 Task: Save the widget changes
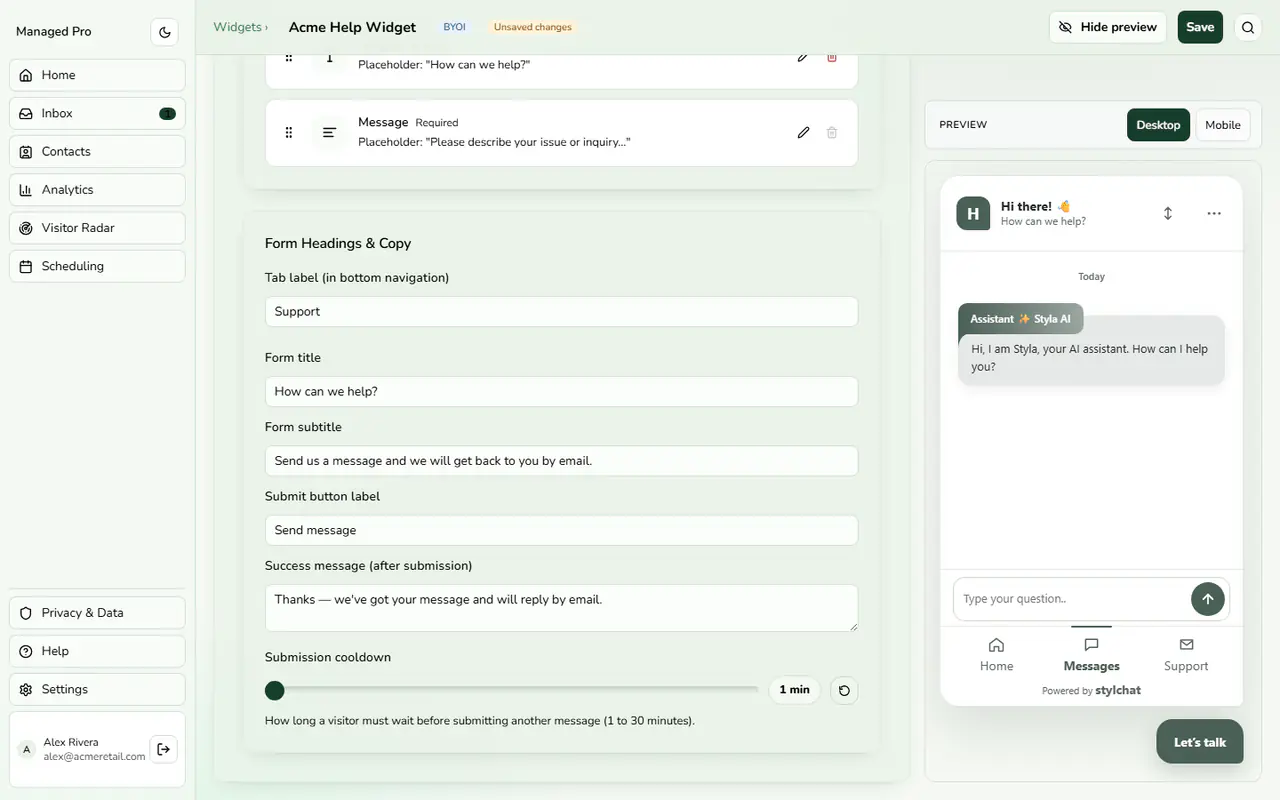pyautogui.click(x=1200, y=27)
